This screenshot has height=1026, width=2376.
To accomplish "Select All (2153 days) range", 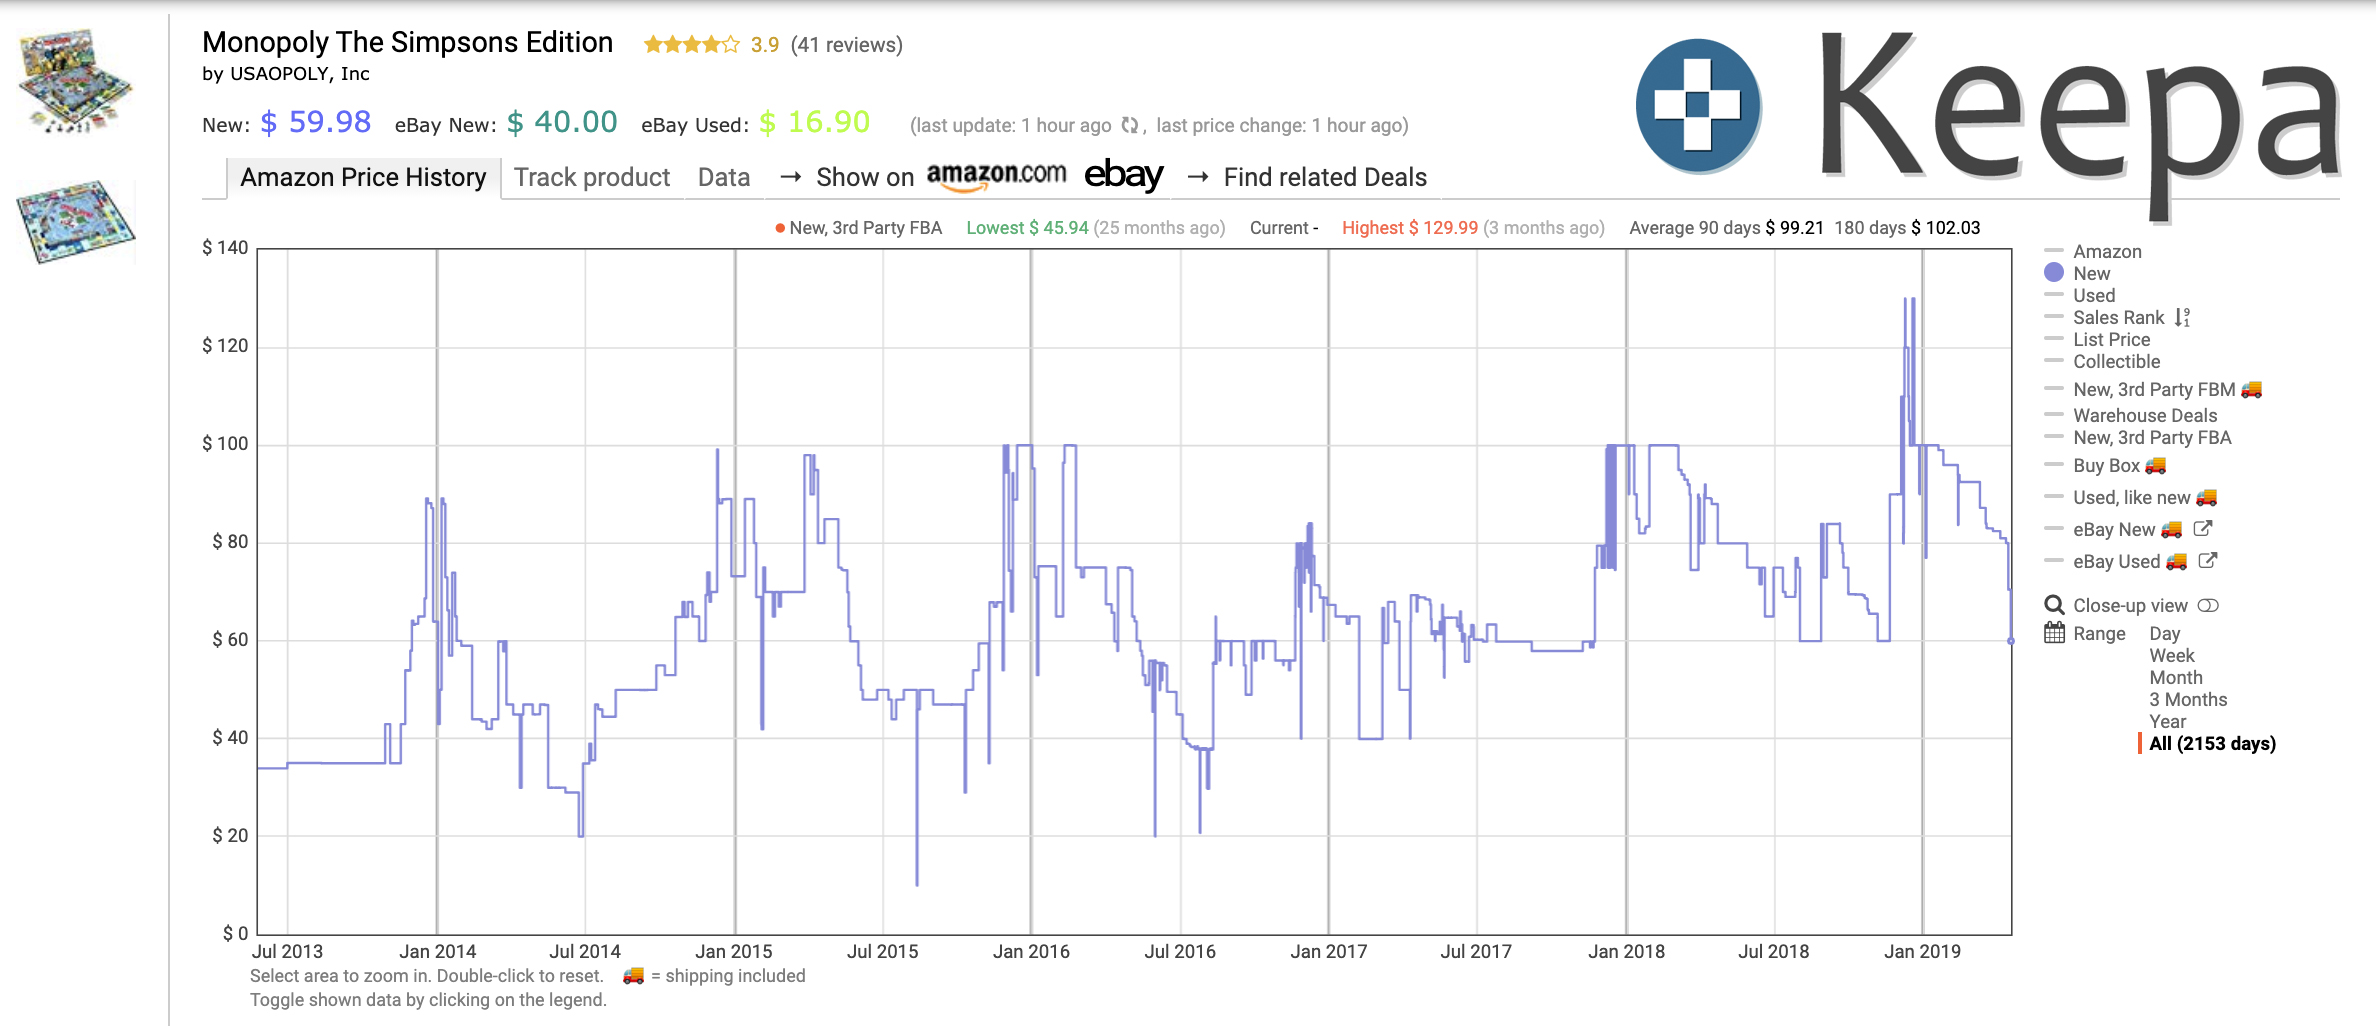I will tap(2212, 743).
